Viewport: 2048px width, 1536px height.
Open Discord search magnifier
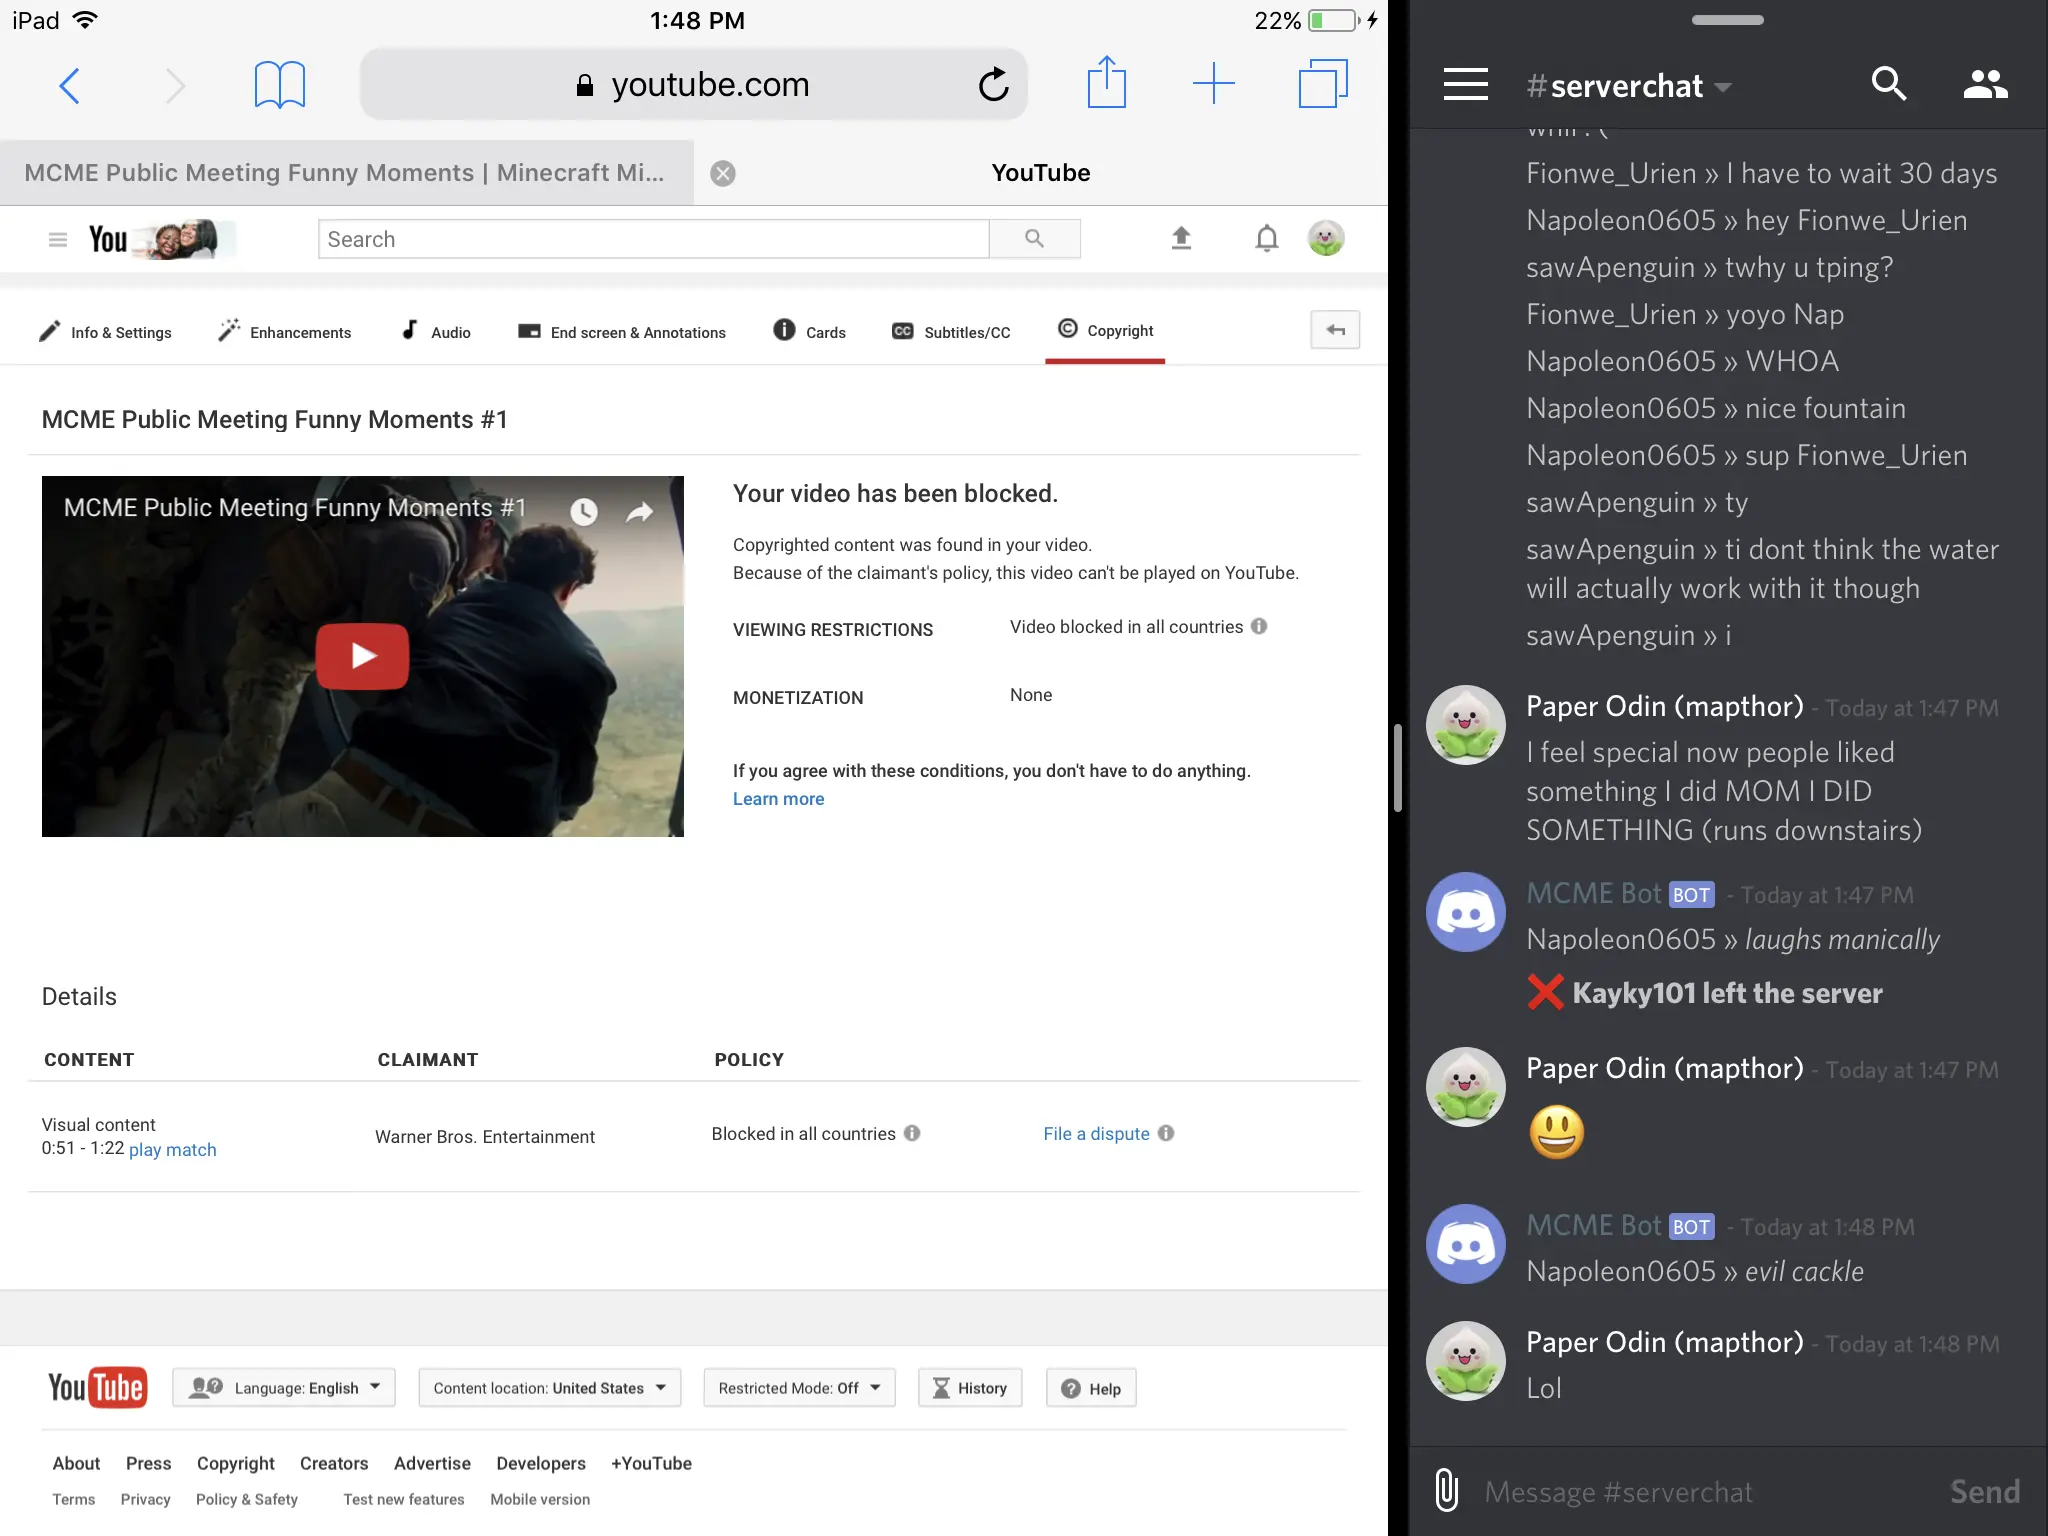1889,84
